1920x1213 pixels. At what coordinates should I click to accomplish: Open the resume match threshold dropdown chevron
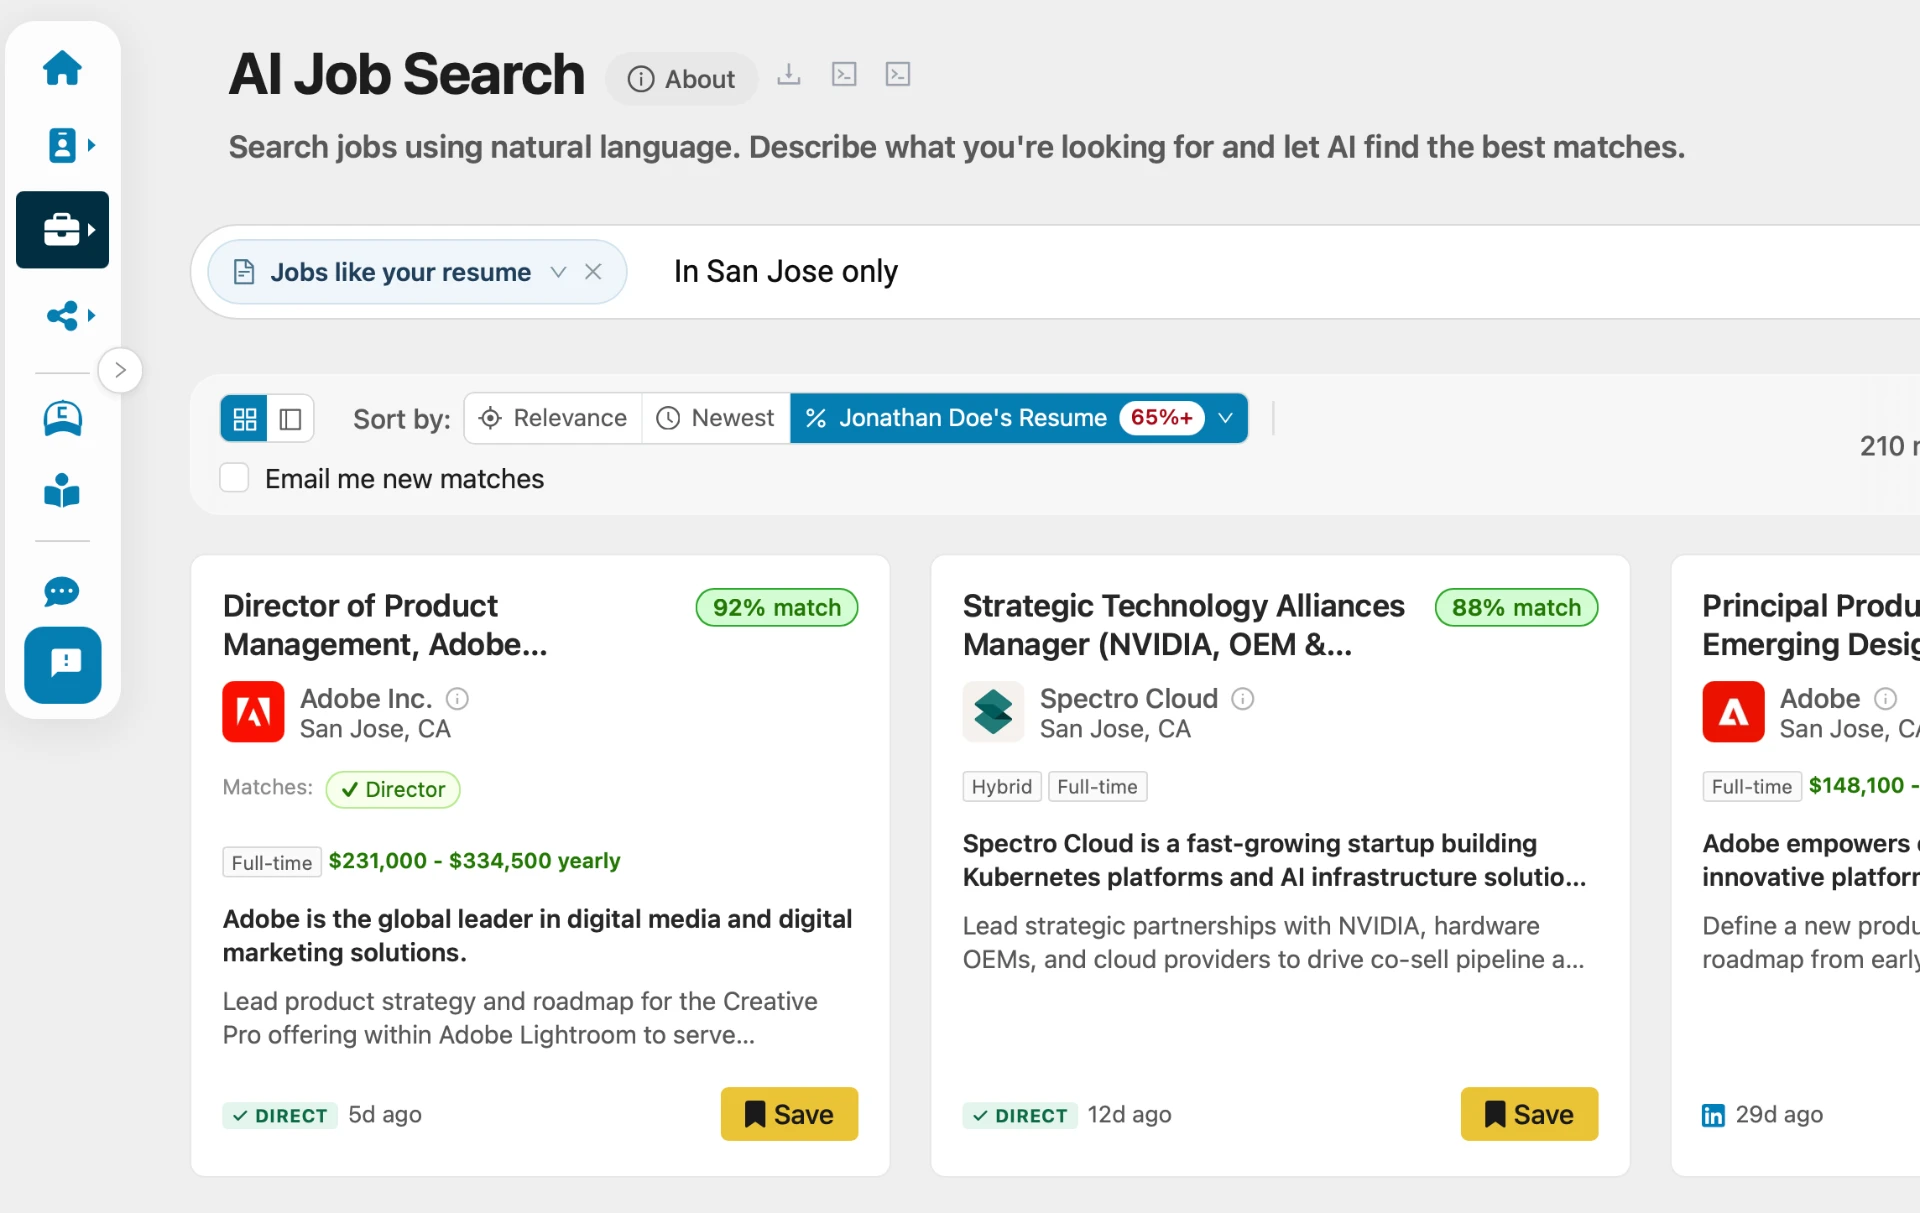click(x=1226, y=418)
